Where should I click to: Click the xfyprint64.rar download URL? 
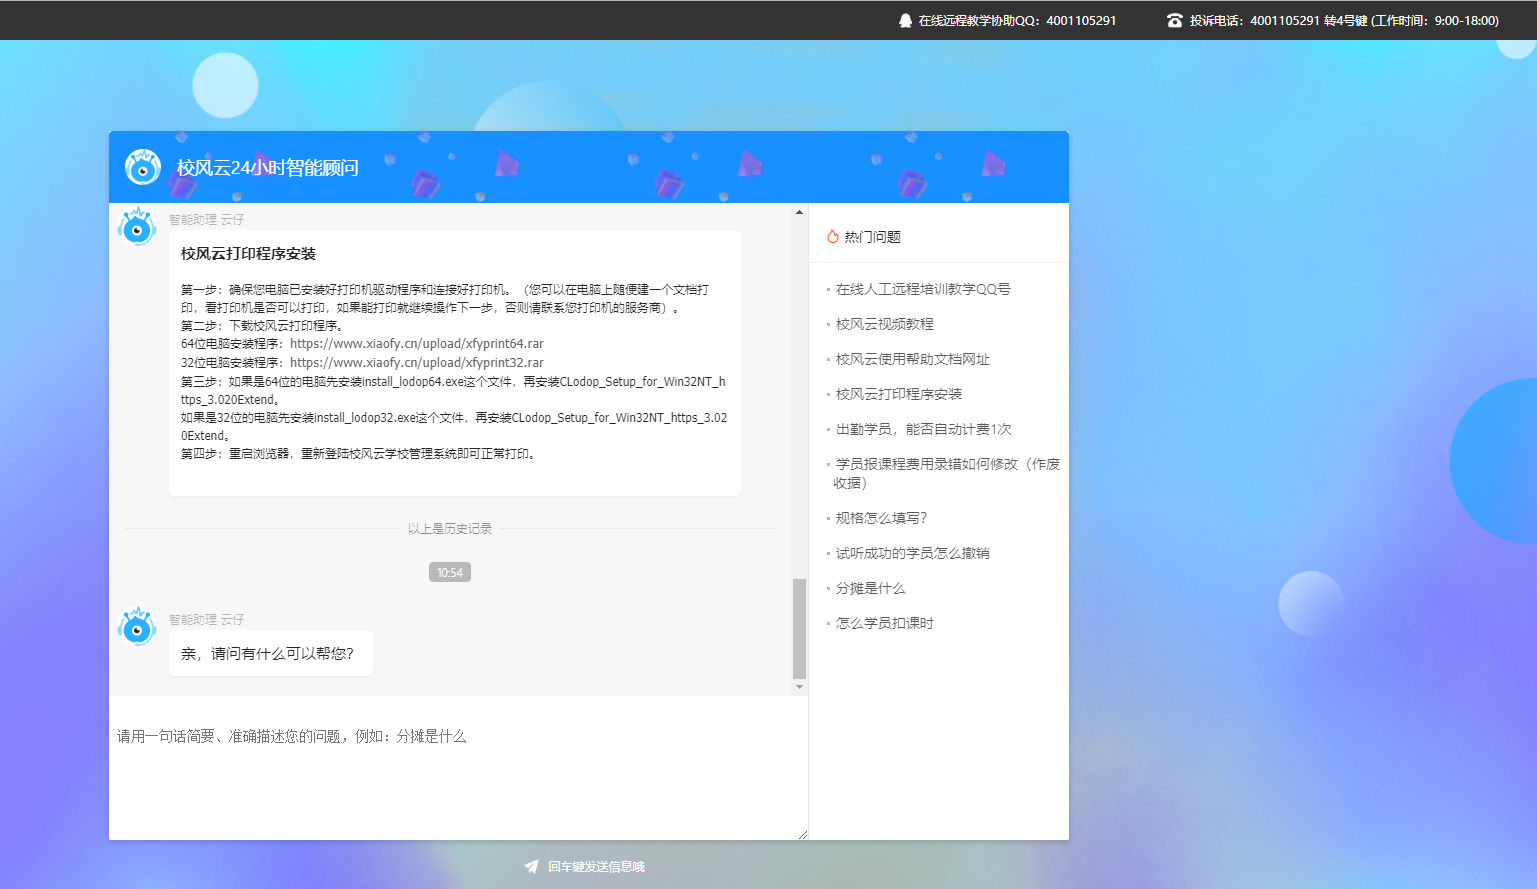point(417,343)
